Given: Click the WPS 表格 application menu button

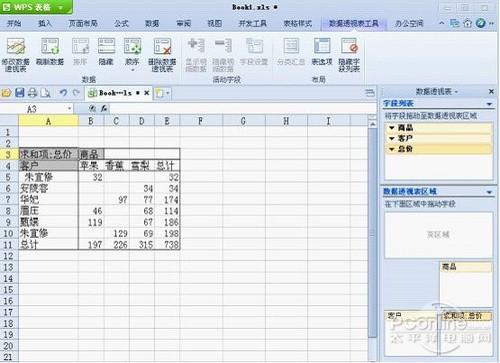Looking at the screenshot, I should [x=36, y=7].
